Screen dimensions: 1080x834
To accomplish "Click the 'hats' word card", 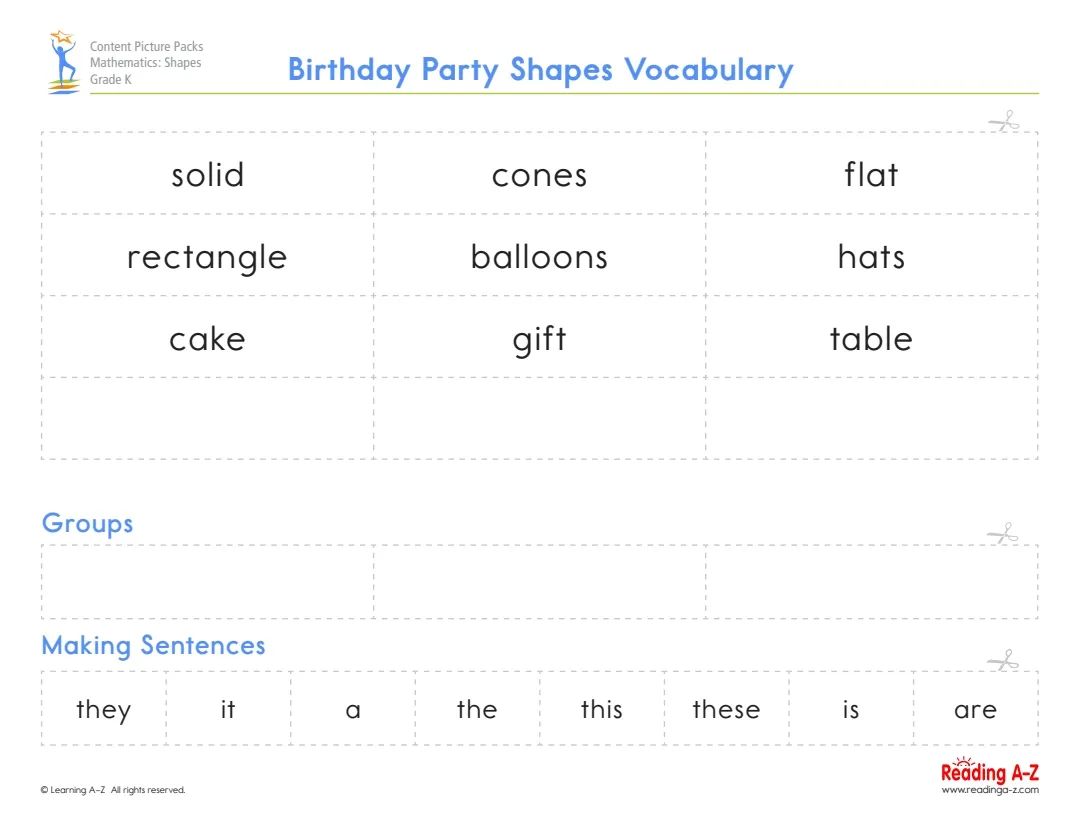I will click(x=871, y=257).
